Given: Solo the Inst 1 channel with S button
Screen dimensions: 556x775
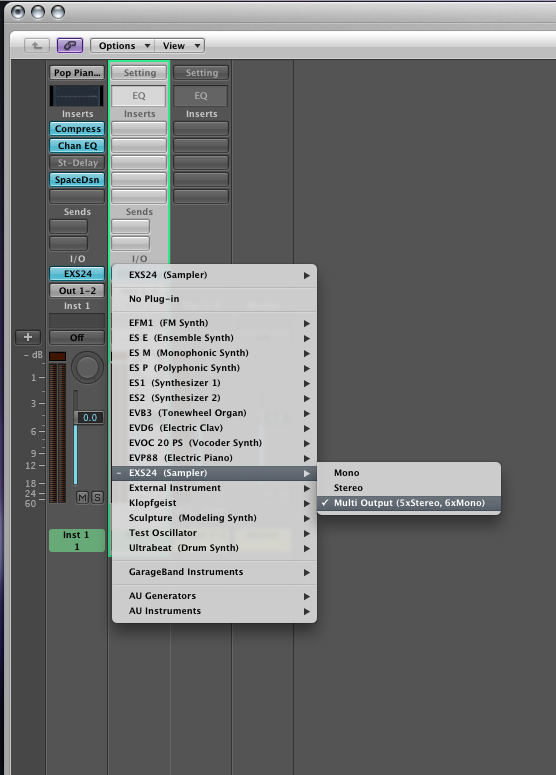Looking at the screenshot, I should [x=98, y=497].
